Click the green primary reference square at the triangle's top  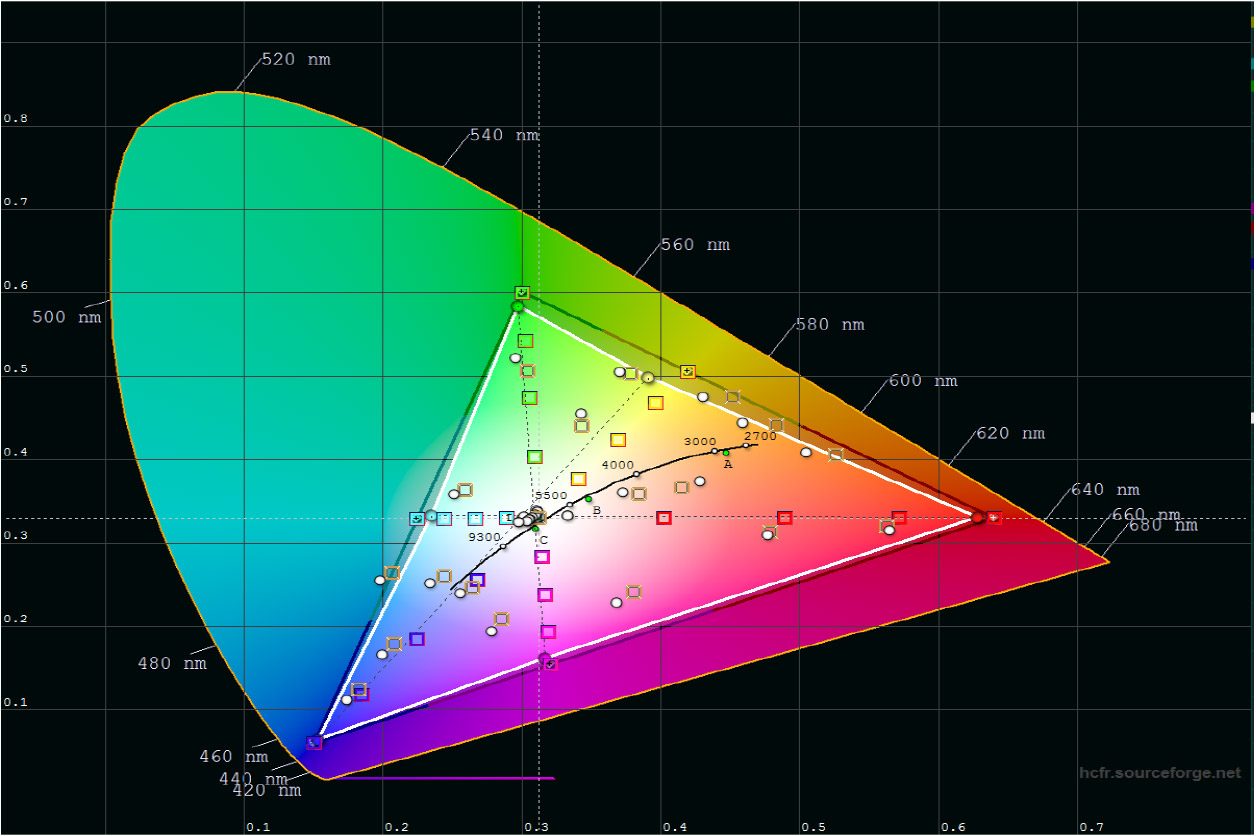[522, 293]
